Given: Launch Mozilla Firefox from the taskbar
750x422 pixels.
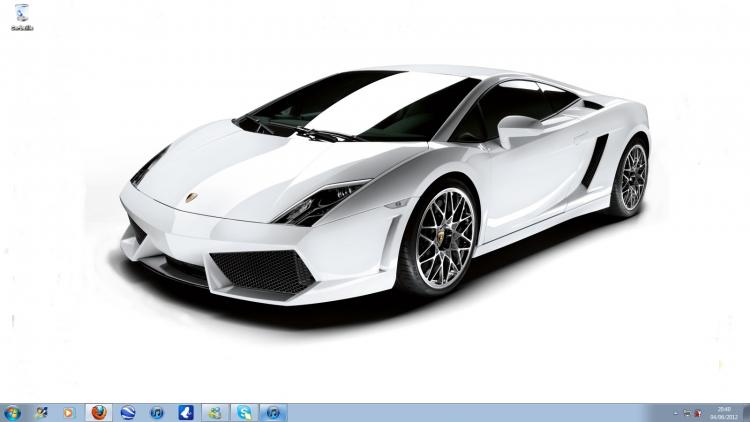Looking at the screenshot, I should (98, 412).
